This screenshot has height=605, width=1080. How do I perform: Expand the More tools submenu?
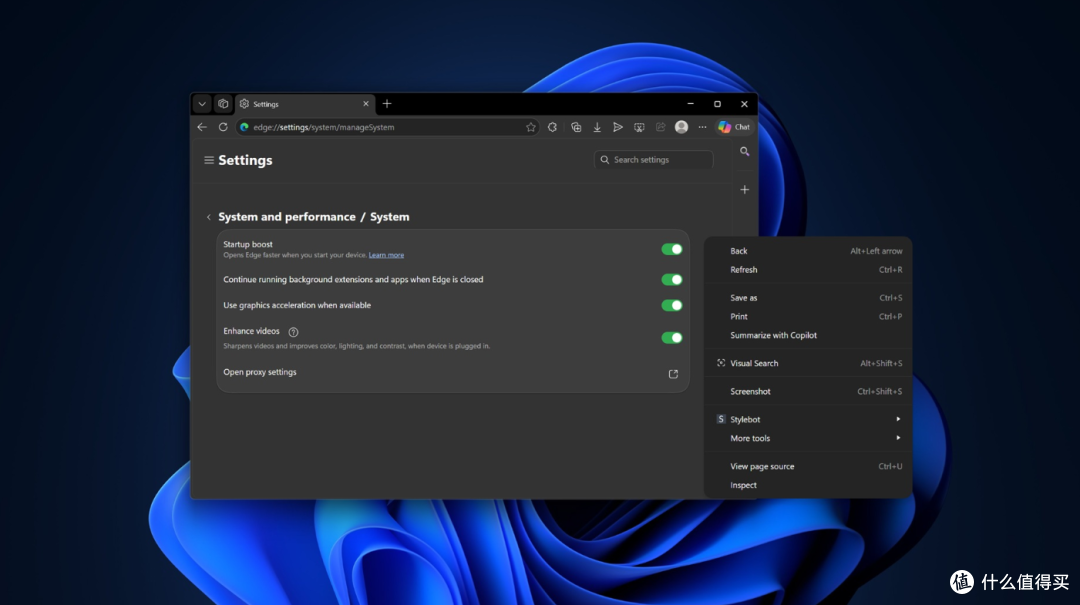[808, 438]
